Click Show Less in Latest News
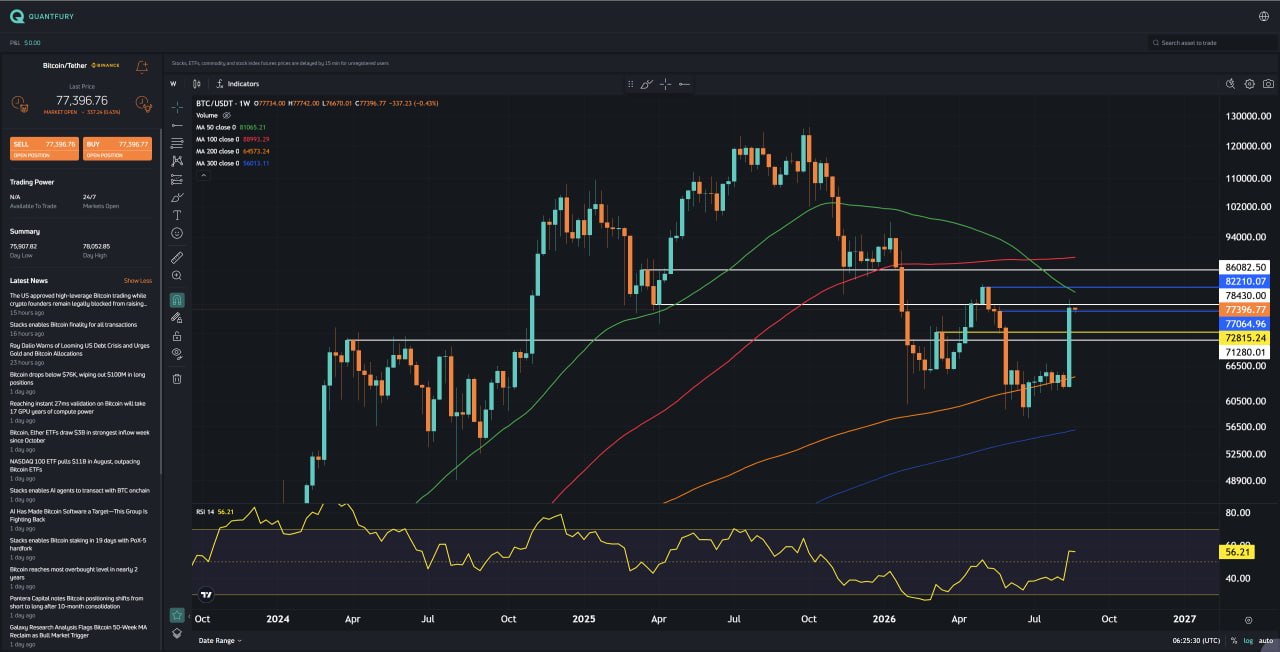The image size is (1280, 652). point(138,281)
